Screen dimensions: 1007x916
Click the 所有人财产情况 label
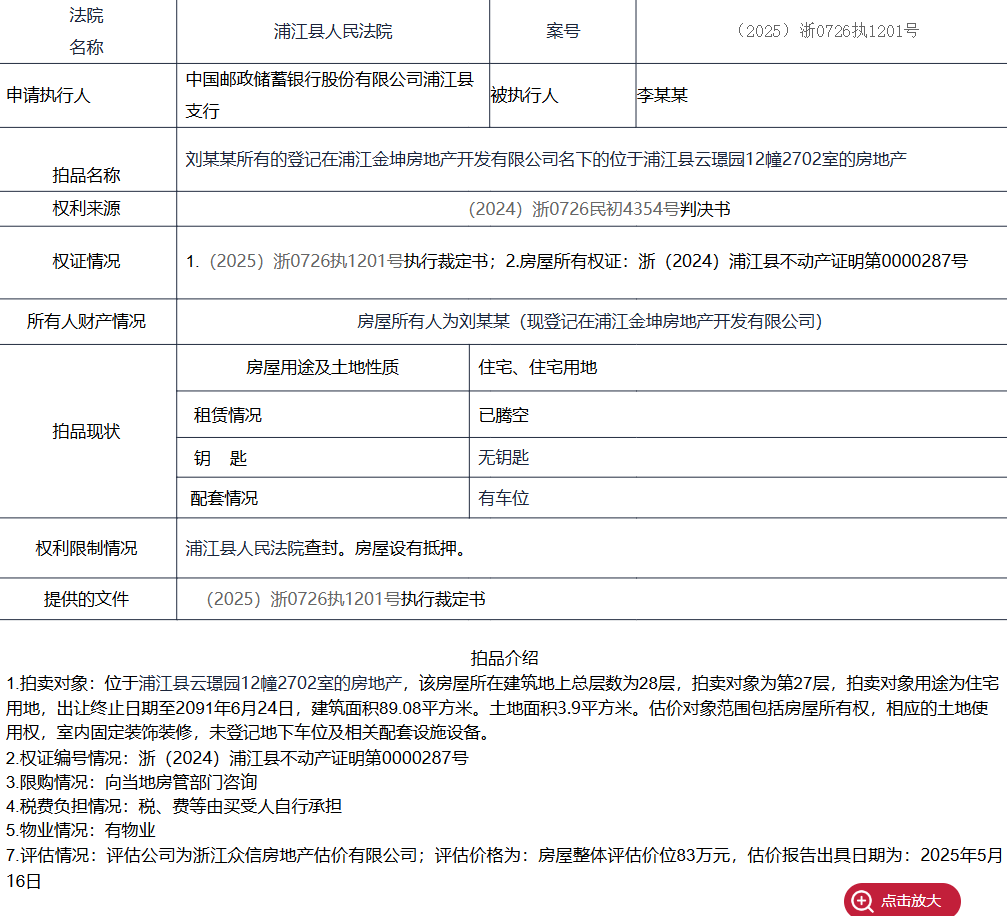point(87,321)
